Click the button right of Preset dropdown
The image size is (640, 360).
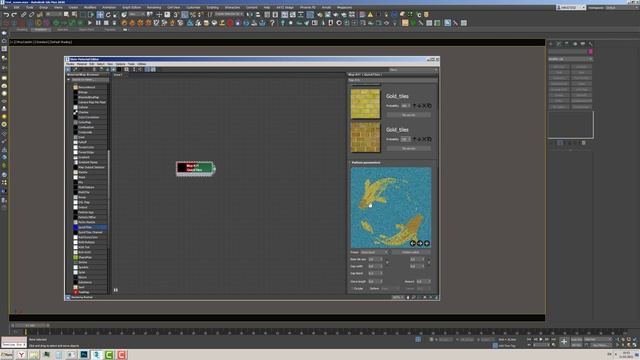pos(411,252)
